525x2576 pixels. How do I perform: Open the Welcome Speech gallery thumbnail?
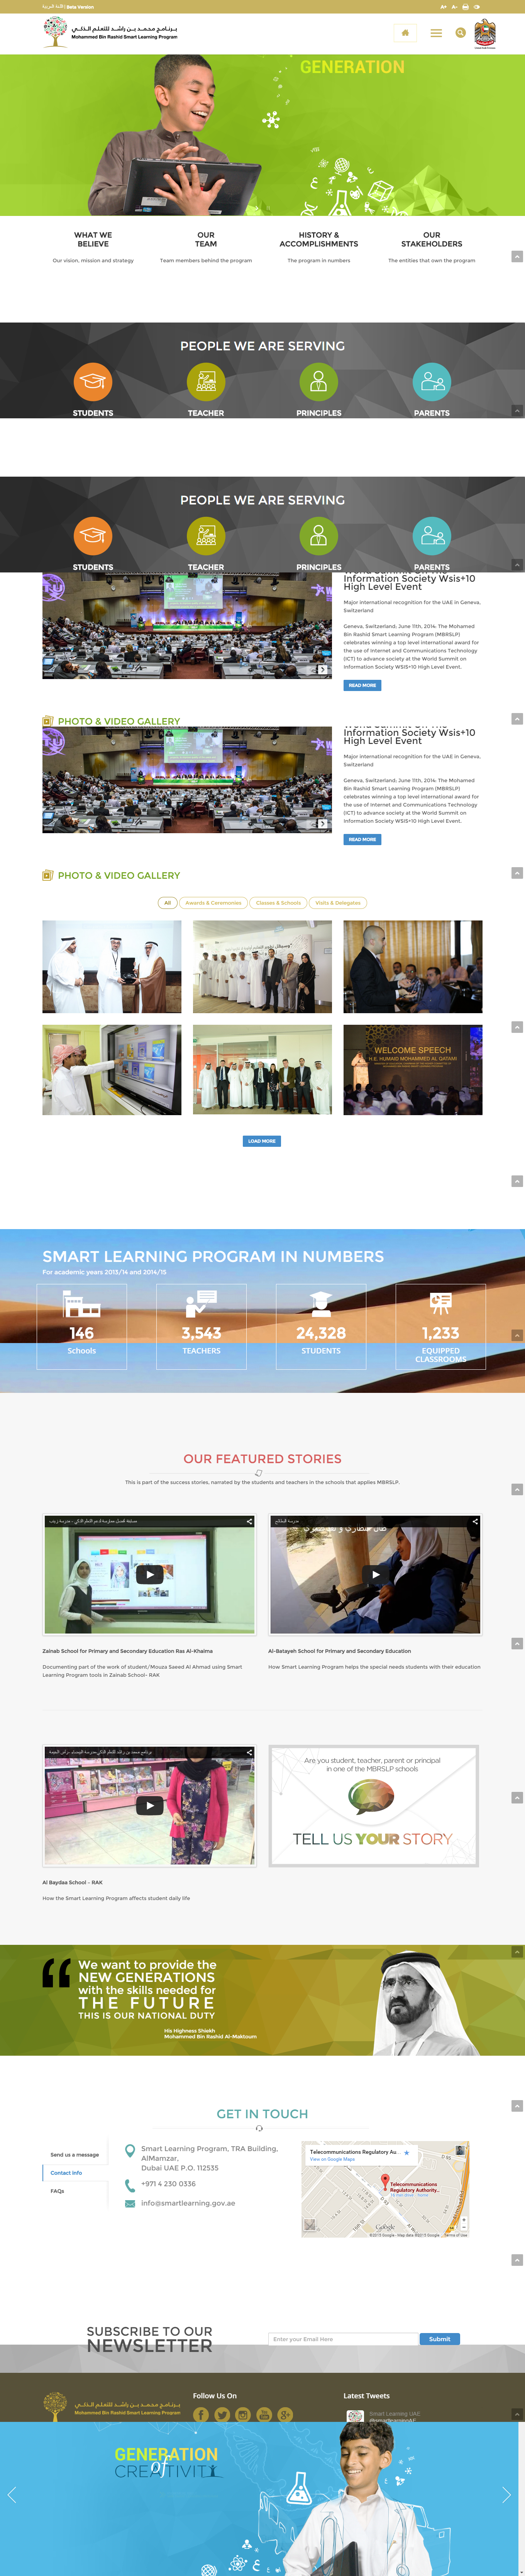[413, 1070]
